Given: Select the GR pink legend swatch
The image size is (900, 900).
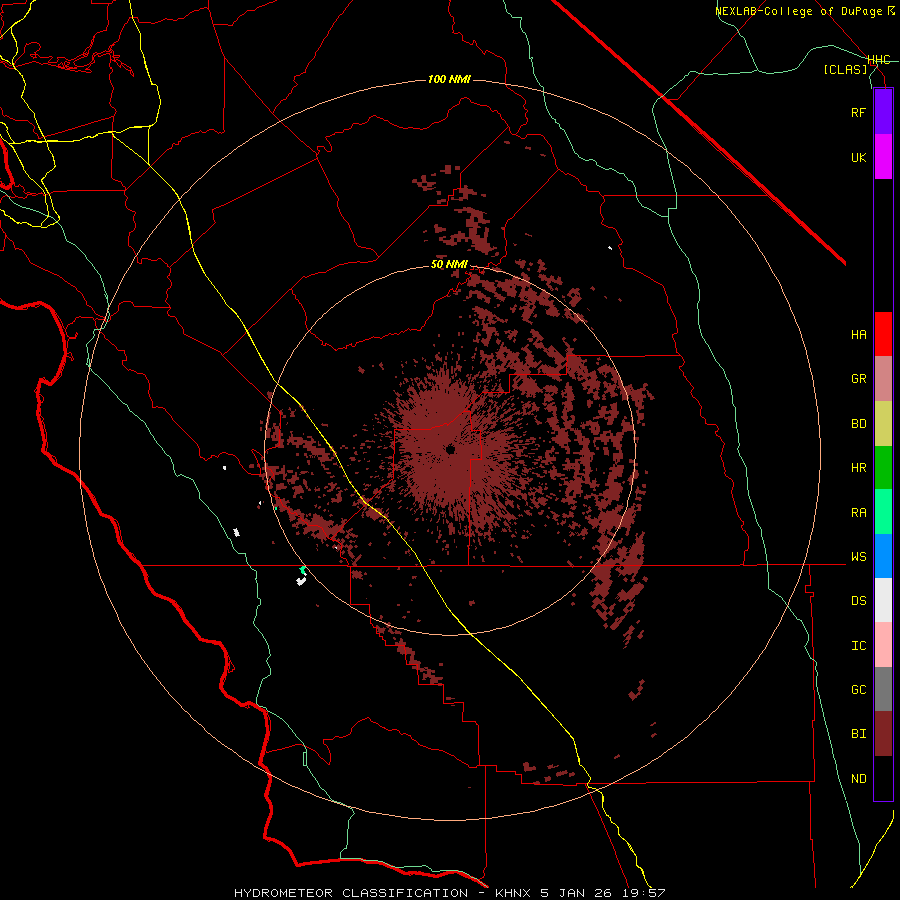Looking at the screenshot, I should click(883, 379).
